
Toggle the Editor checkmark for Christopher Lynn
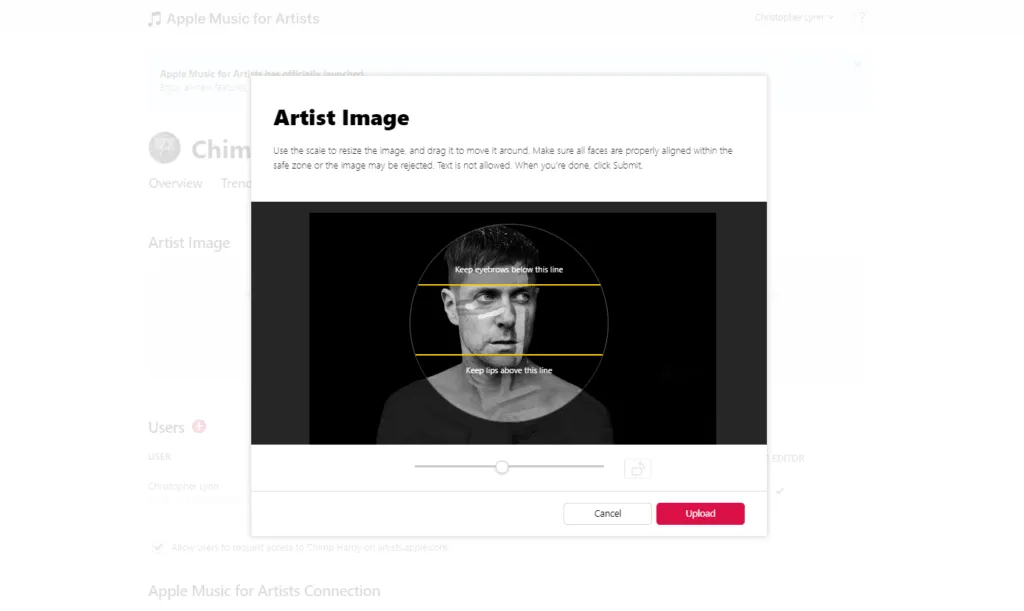(781, 491)
